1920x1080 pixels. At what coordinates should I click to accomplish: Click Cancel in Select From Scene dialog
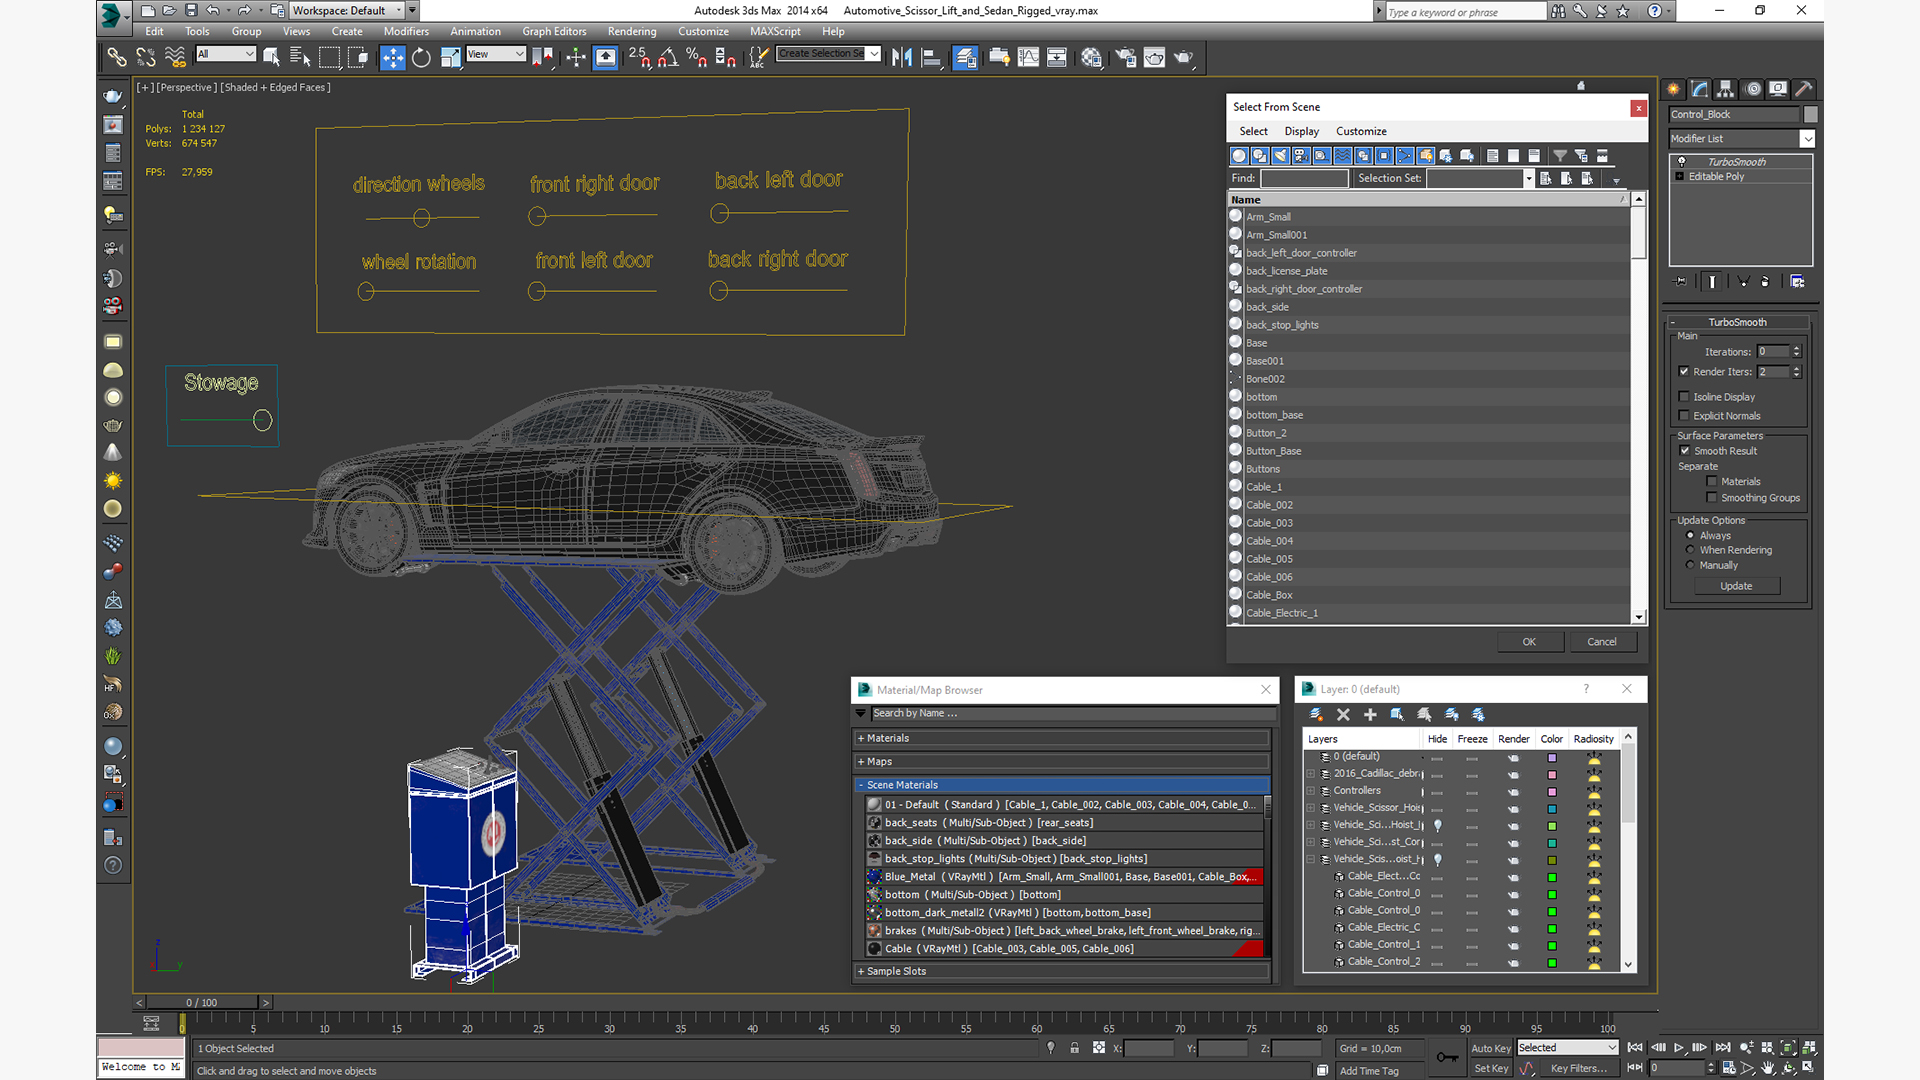pos(1602,642)
